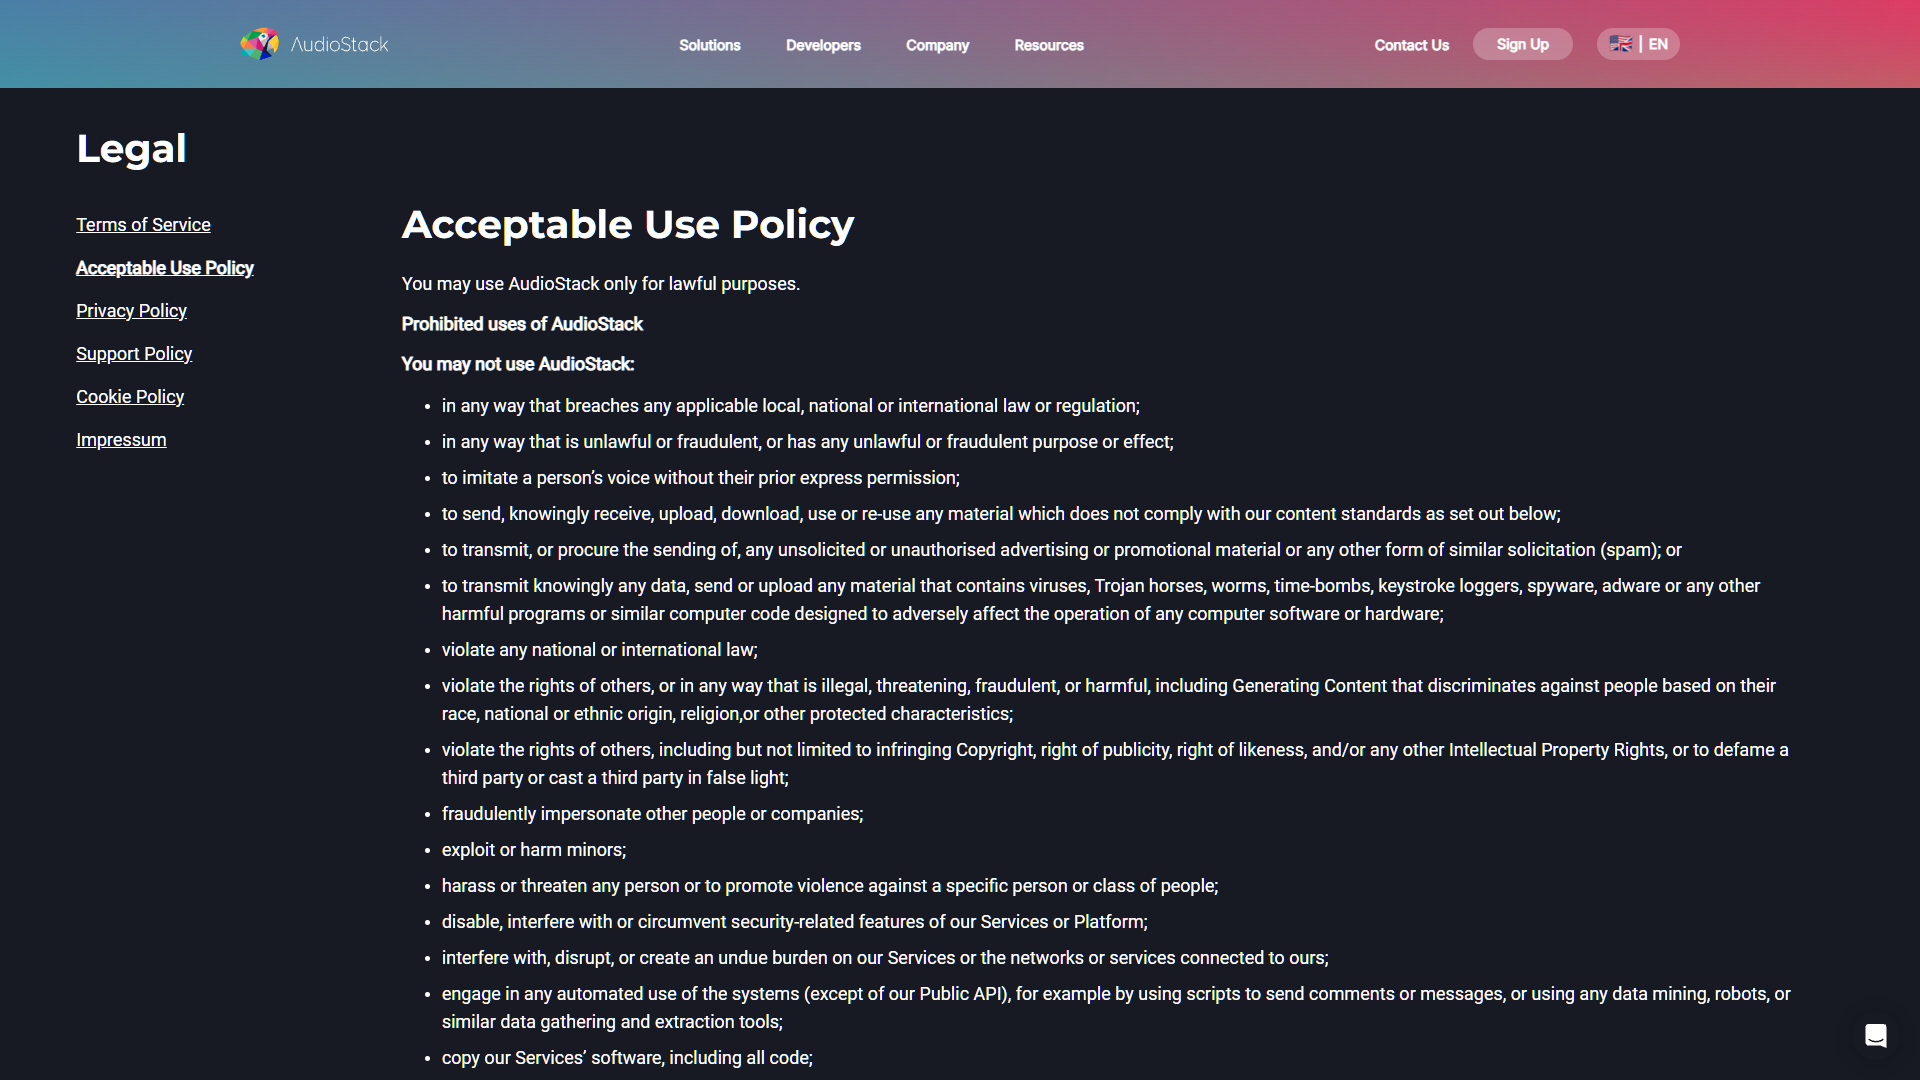Open the Cookie Policy link

point(130,397)
